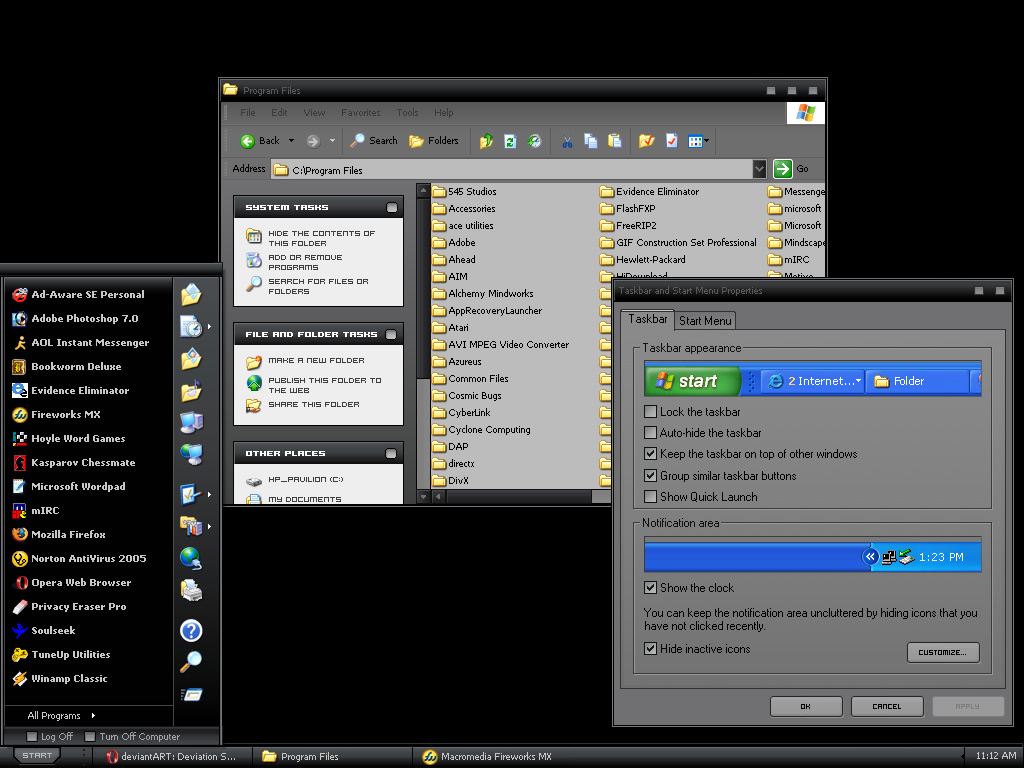Open Help and Support question mark icon
Viewport: 1024px width, 768px height.
click(x=191, y=630)
